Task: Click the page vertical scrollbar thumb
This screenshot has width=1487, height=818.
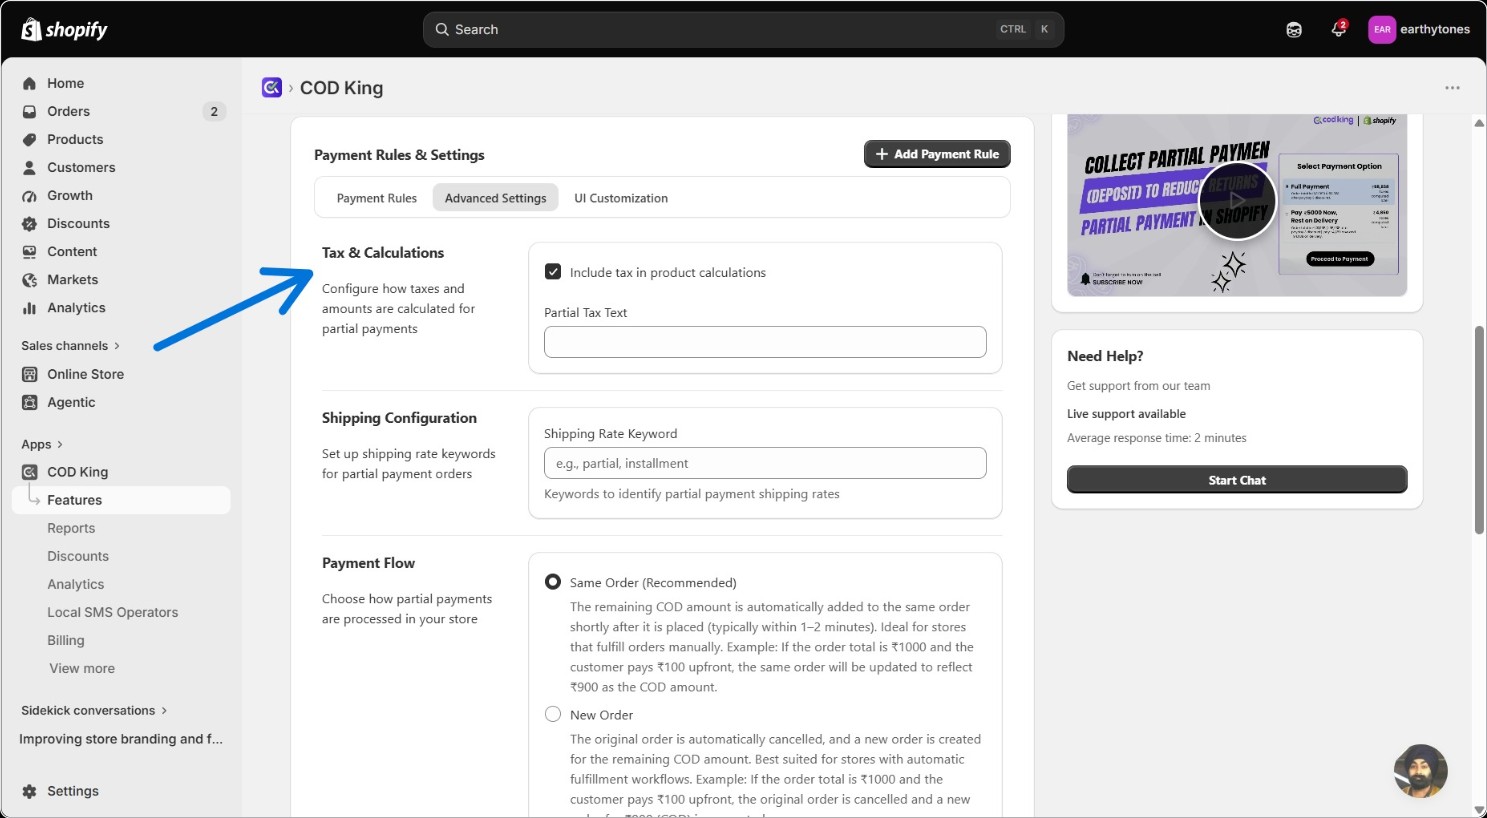Action: pyautogui.click(x=1480, y=430)
